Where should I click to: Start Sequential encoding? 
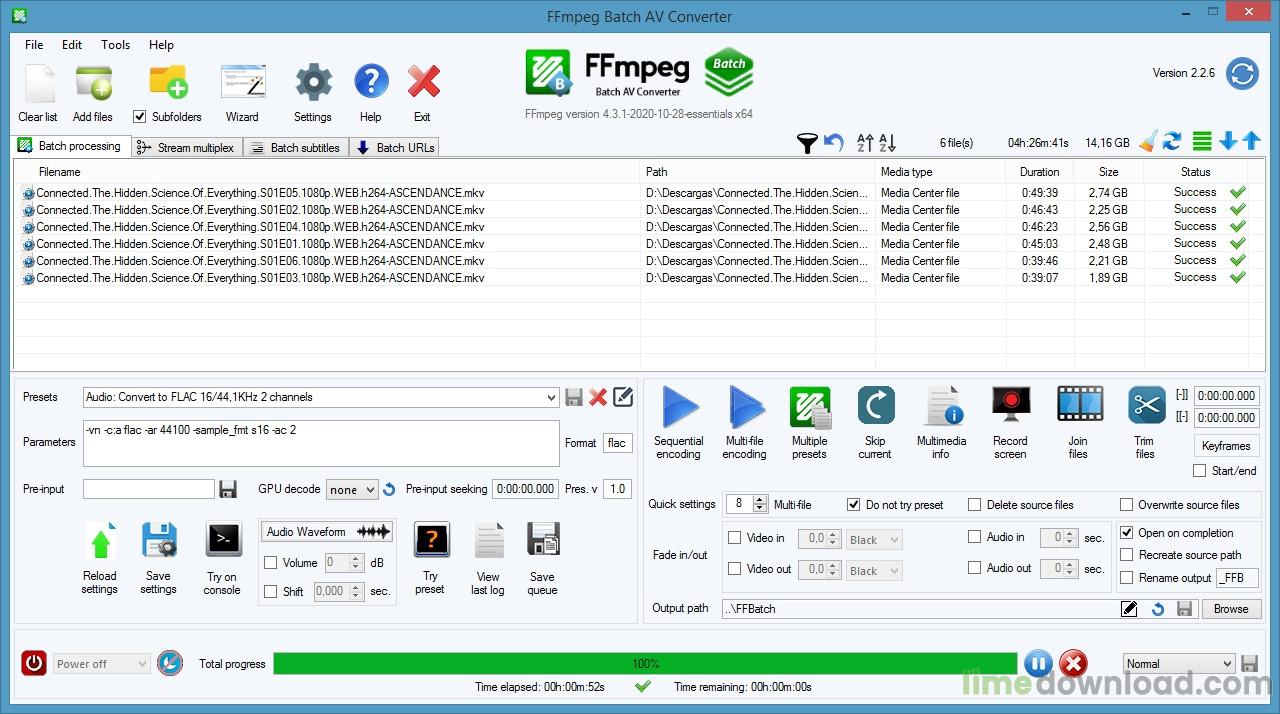(679, 408)
